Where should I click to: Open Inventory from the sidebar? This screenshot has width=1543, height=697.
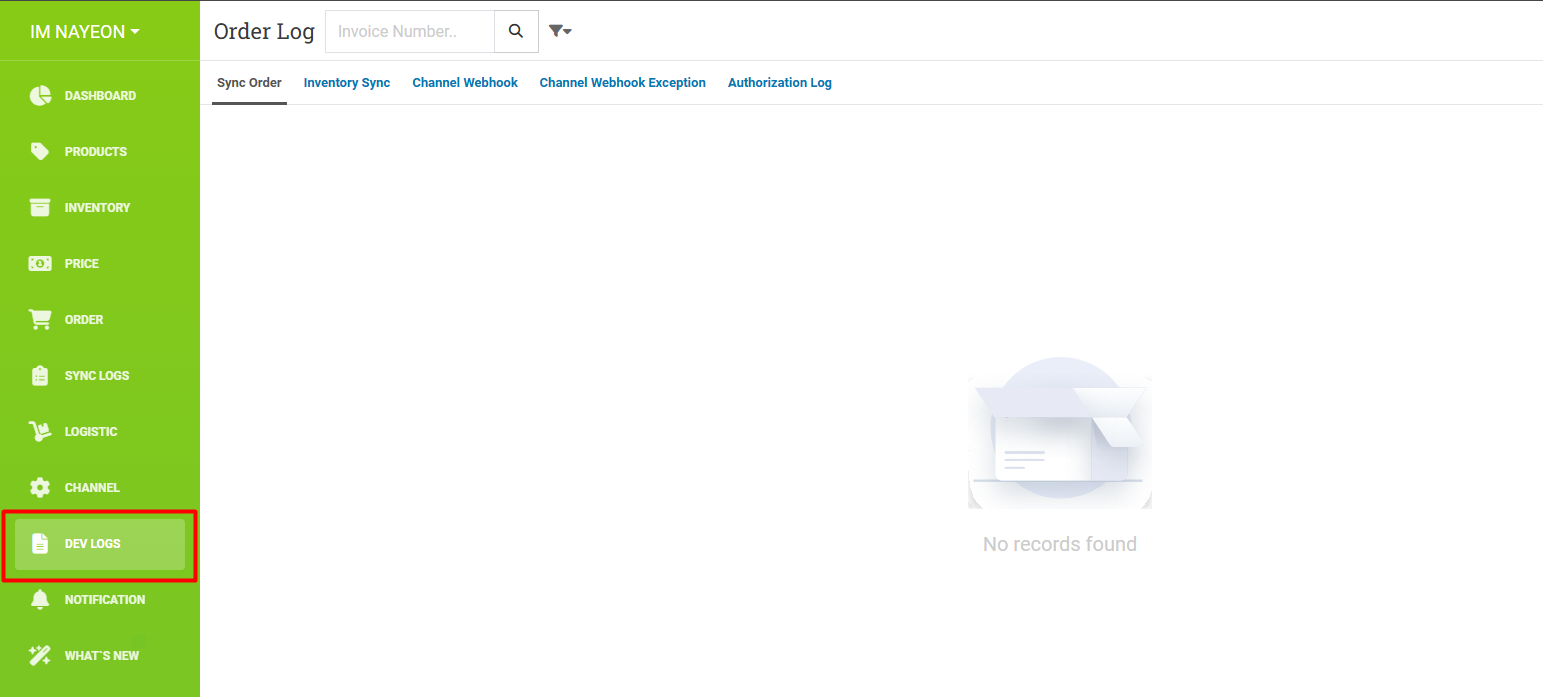pyautogui.click(x=100, y=208)
